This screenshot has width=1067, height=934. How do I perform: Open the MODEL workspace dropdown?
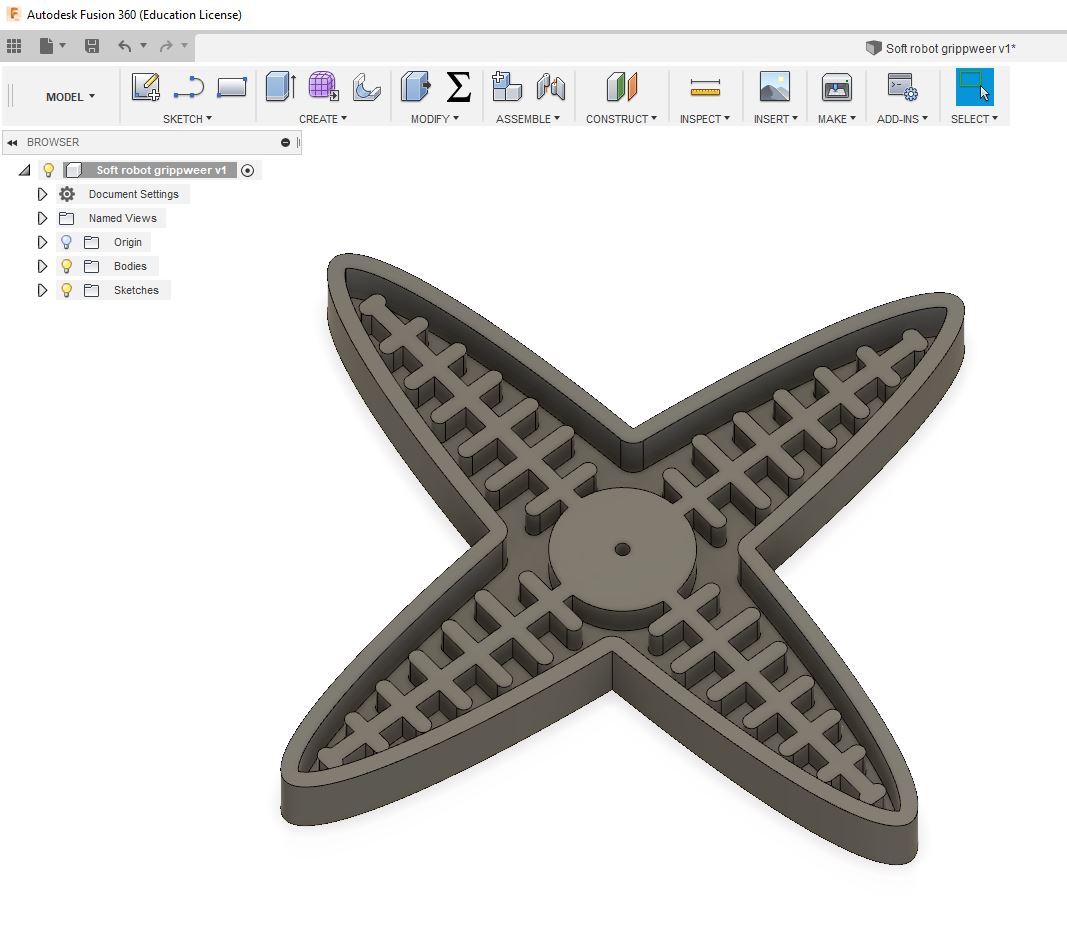[x=70, y=97]
